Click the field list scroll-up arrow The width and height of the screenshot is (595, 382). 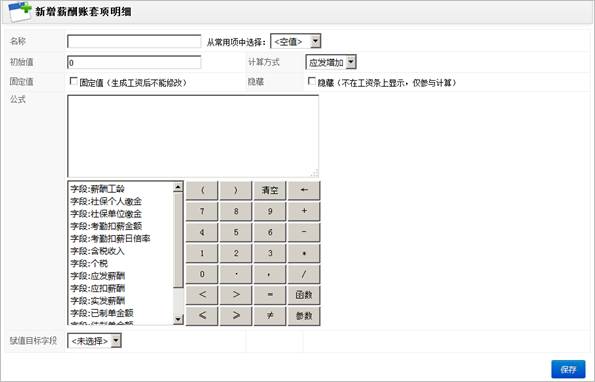tap(178, 187)
